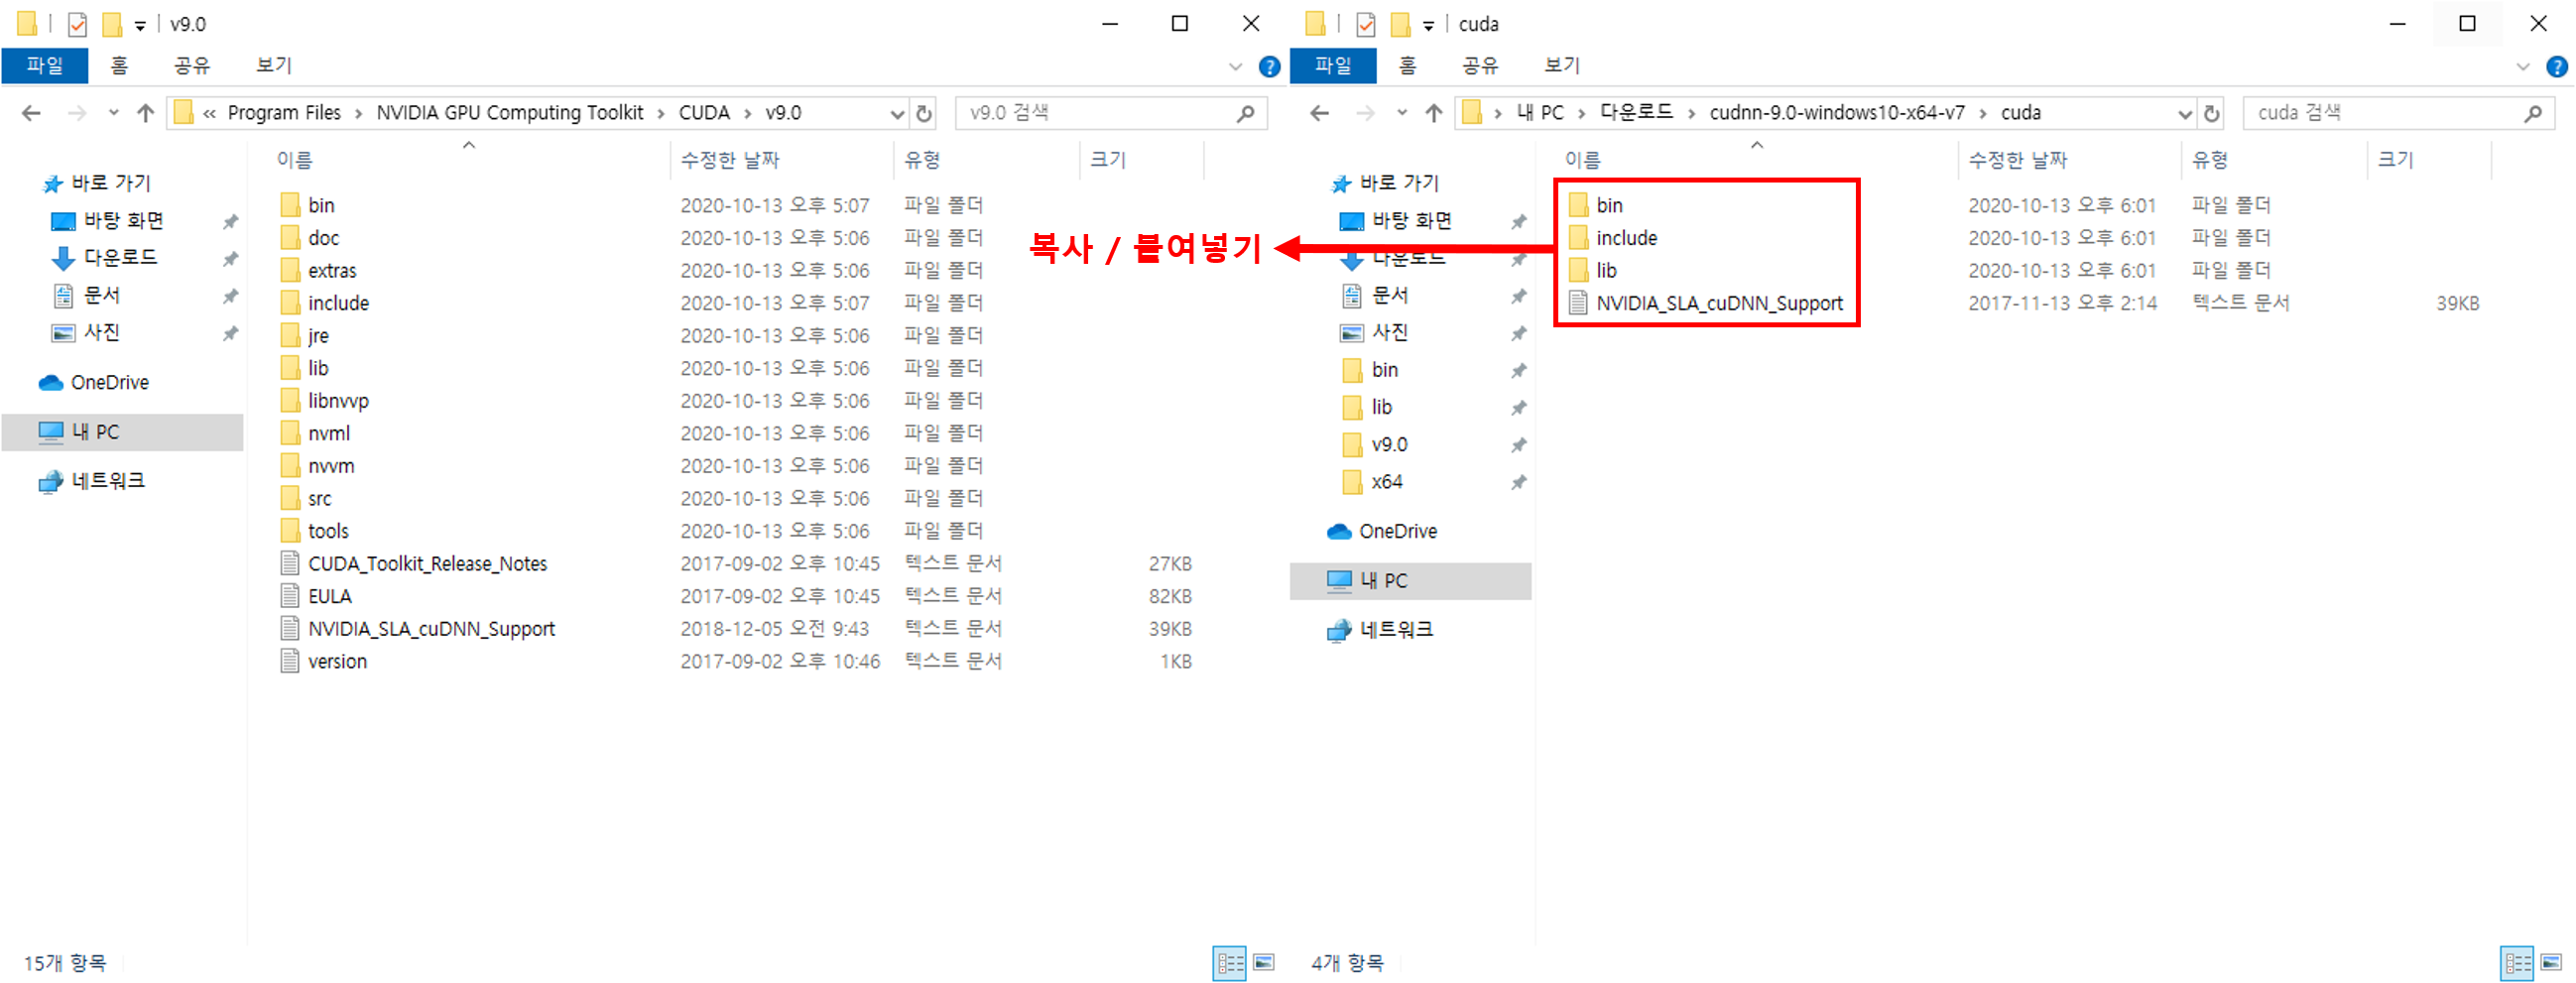Open the address bar history dropdown
Viewport: 2576px width, 983px height.
tap(896, 112)
